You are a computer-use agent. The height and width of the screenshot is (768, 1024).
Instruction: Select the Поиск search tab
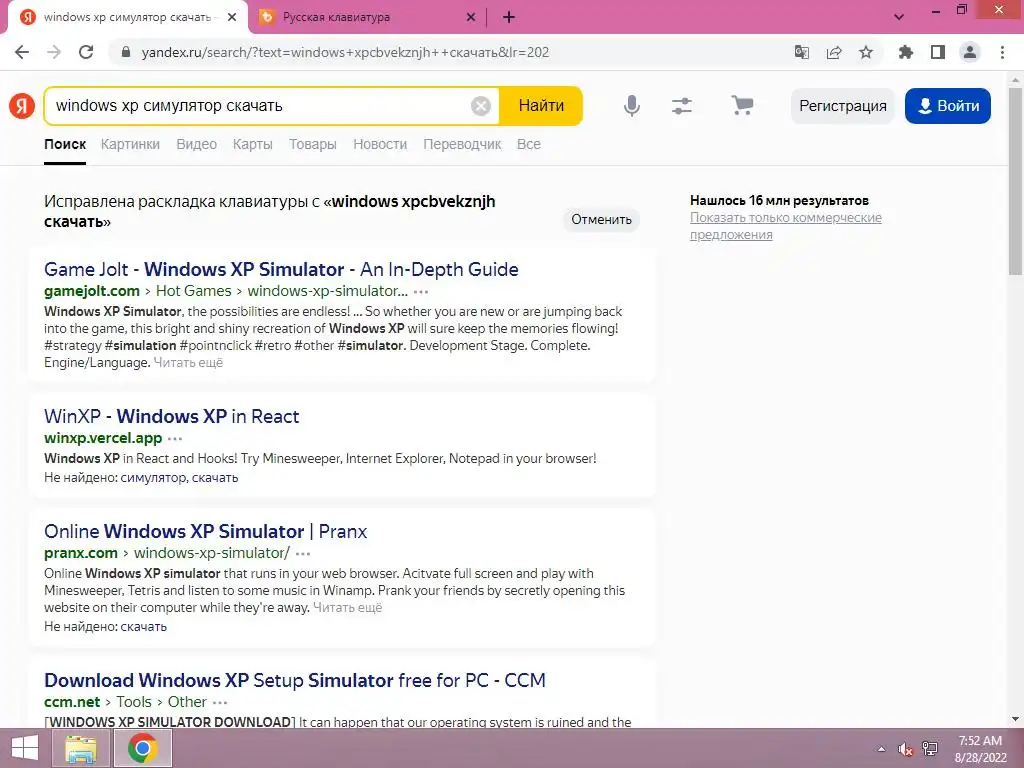coord(65,144)
